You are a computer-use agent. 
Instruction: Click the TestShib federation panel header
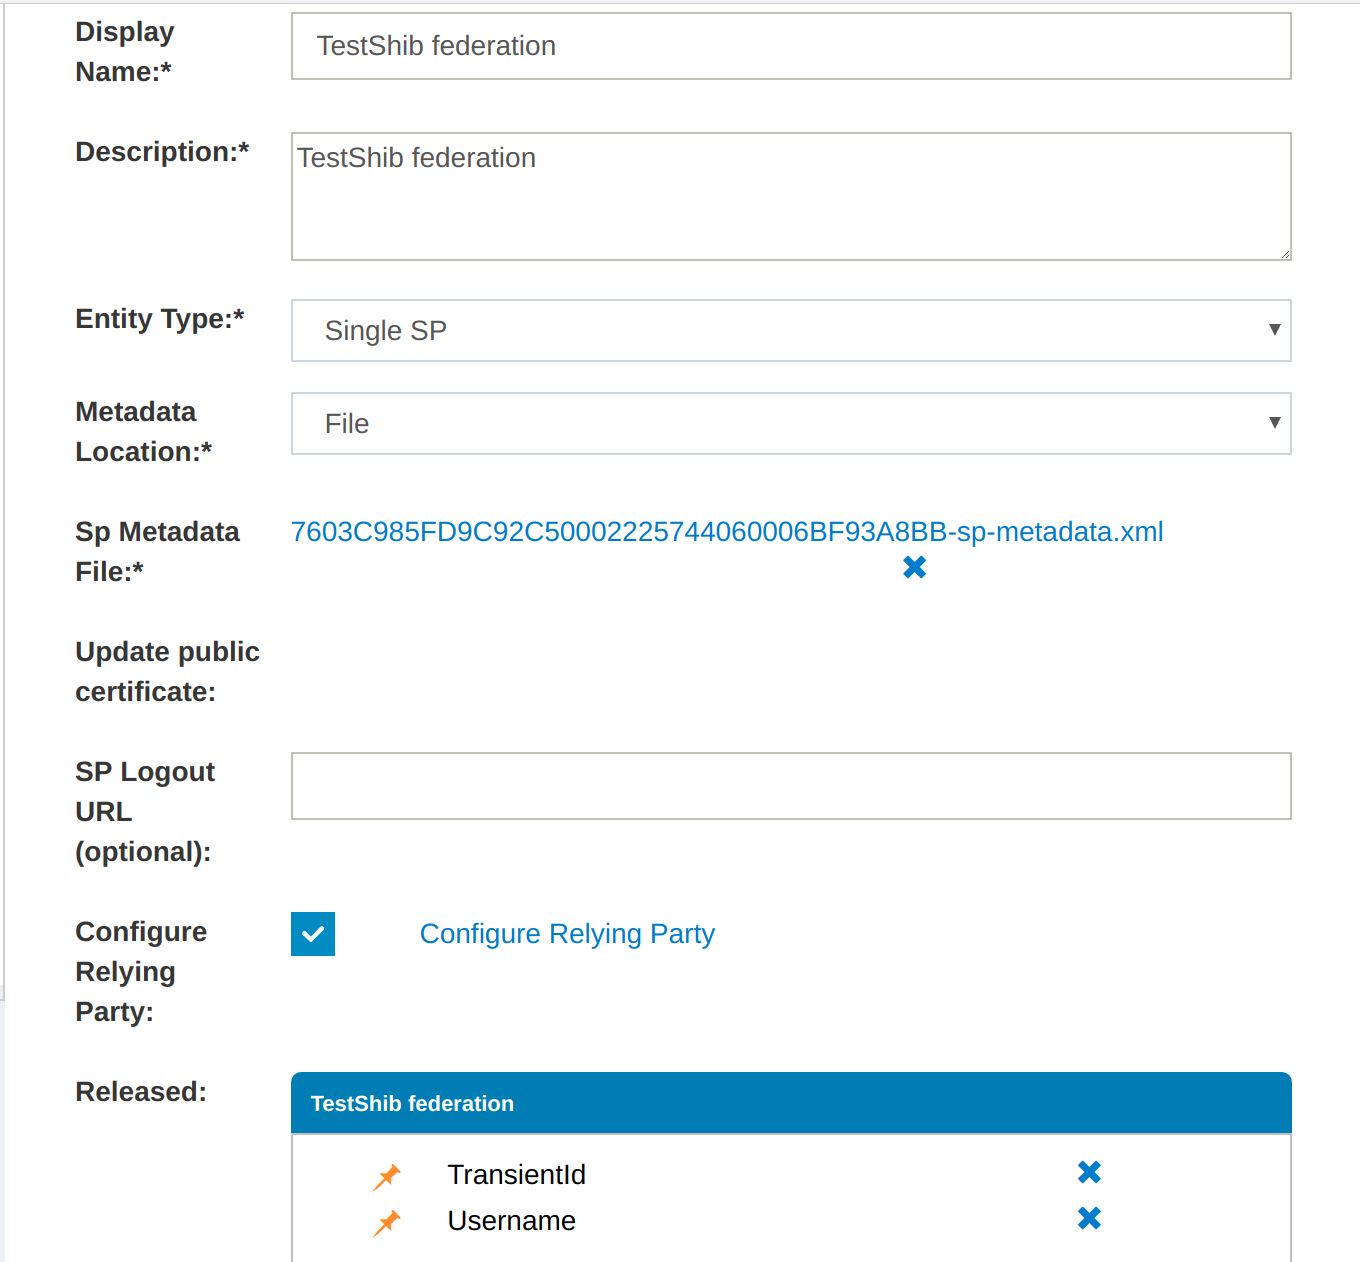point(790,1103)
